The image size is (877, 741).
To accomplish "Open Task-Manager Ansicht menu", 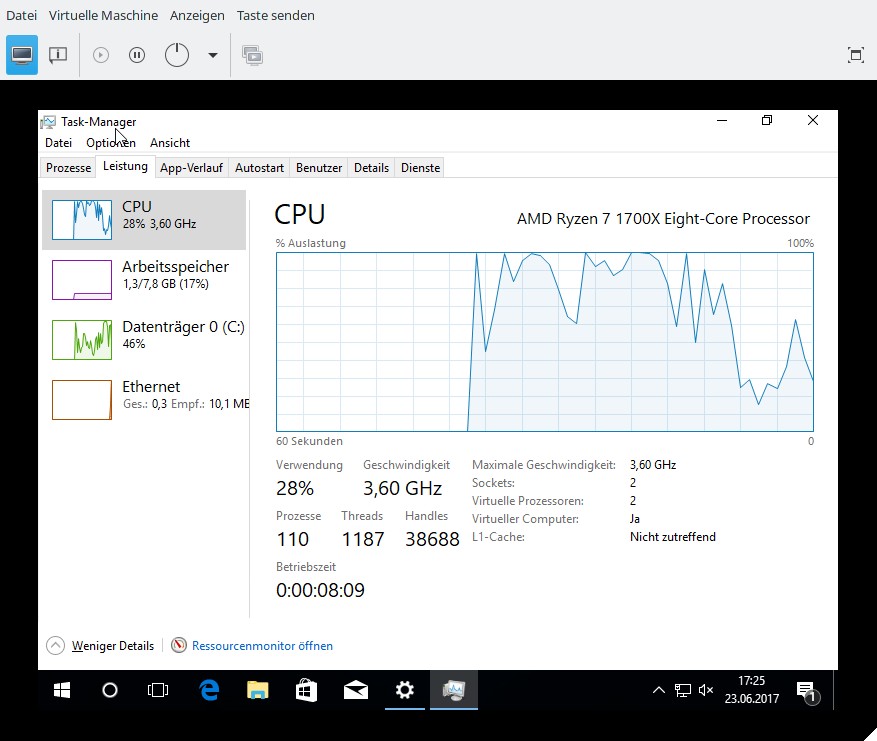I will [x=169, y=143].
